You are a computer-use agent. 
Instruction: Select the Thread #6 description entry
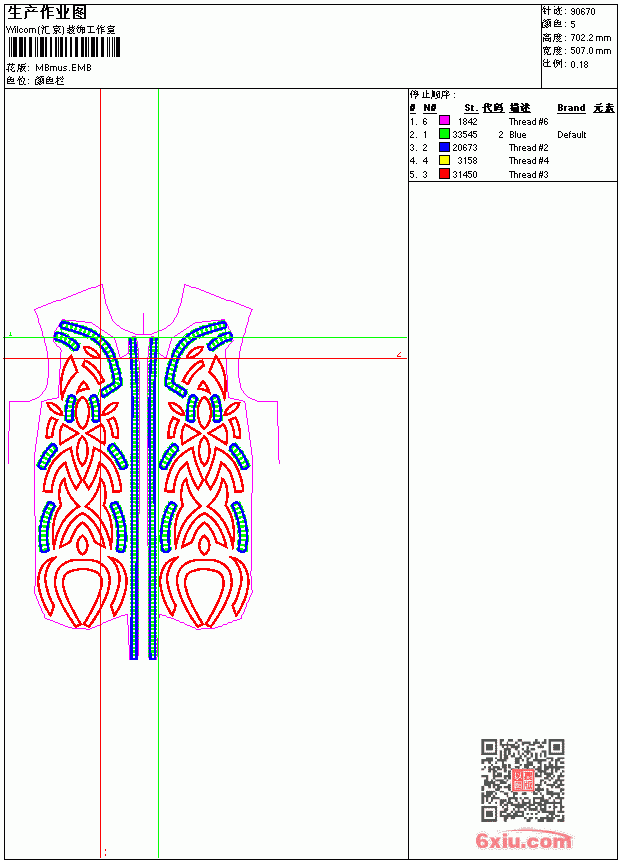point(528,121)
